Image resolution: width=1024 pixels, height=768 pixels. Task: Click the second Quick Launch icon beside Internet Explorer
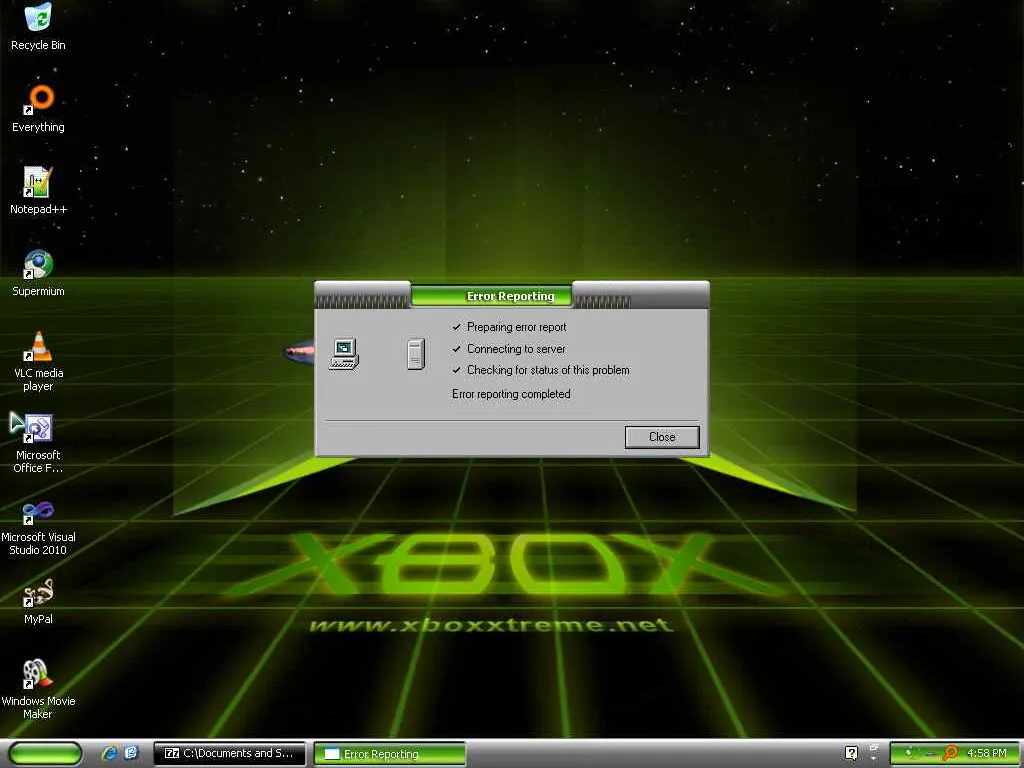pyautogui.click(x=131, y=753)
